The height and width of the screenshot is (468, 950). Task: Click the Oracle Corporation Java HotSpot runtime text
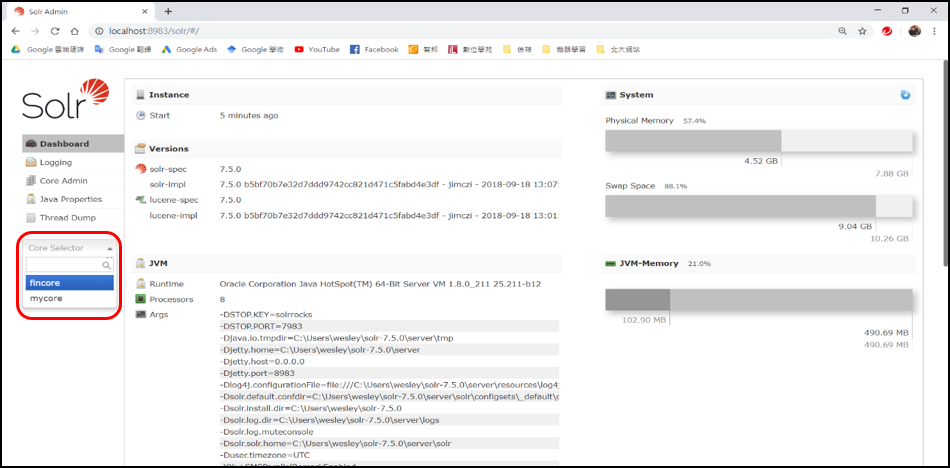380,284
